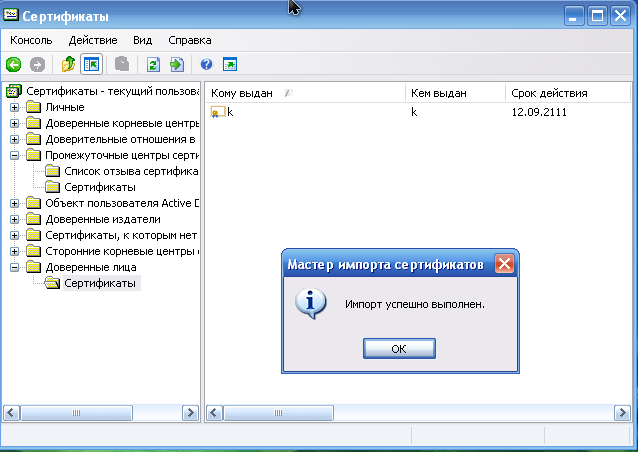Click left arrow of list pane scrollbar
638x452 pixels.
coord(214,413)
